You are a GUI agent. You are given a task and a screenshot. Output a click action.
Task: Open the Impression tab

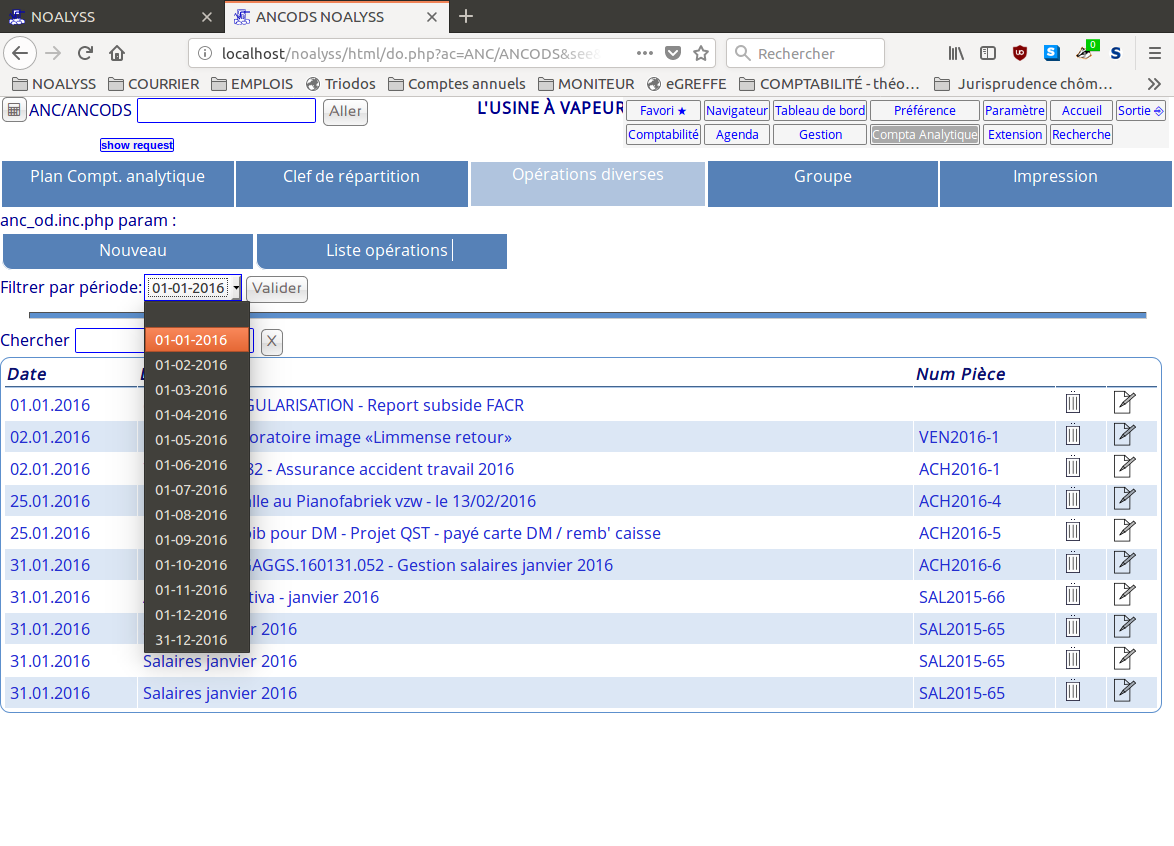pos(1055,177)
